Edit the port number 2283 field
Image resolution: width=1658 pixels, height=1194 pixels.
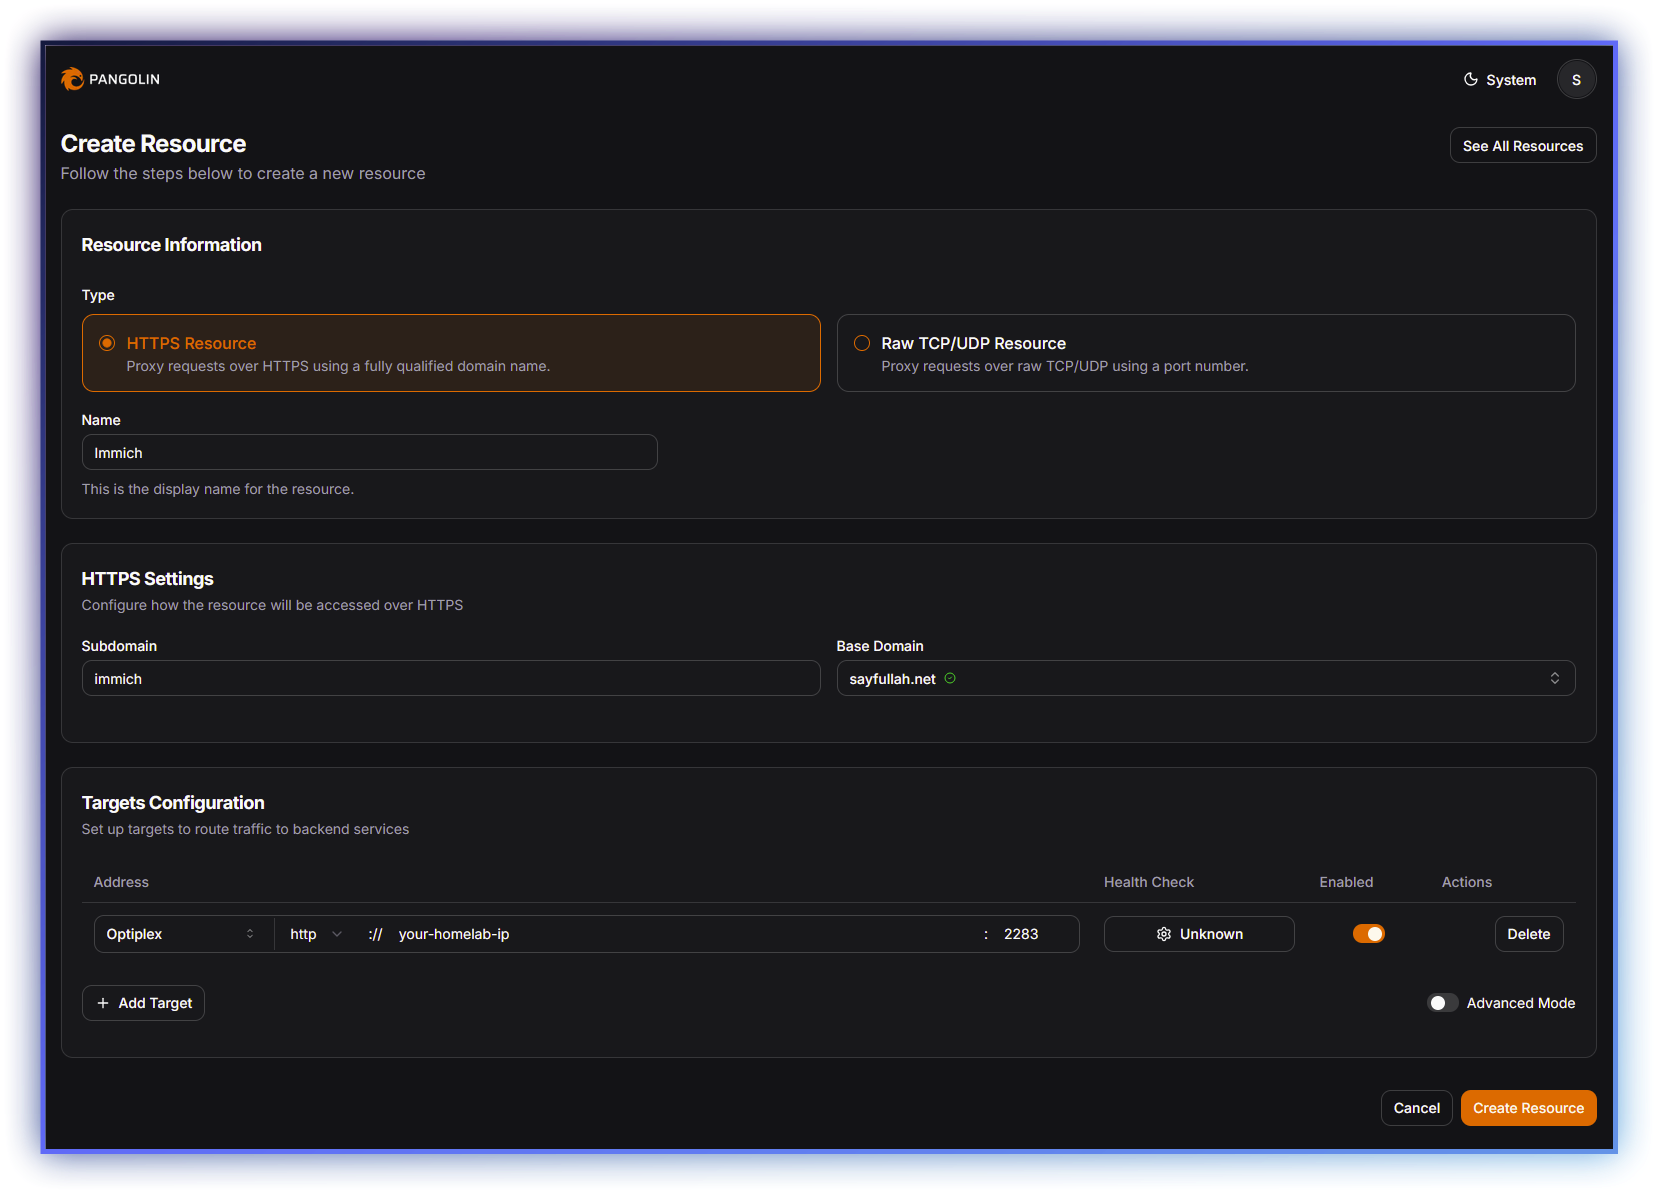pyautogui.click(x=1030, y=934)
